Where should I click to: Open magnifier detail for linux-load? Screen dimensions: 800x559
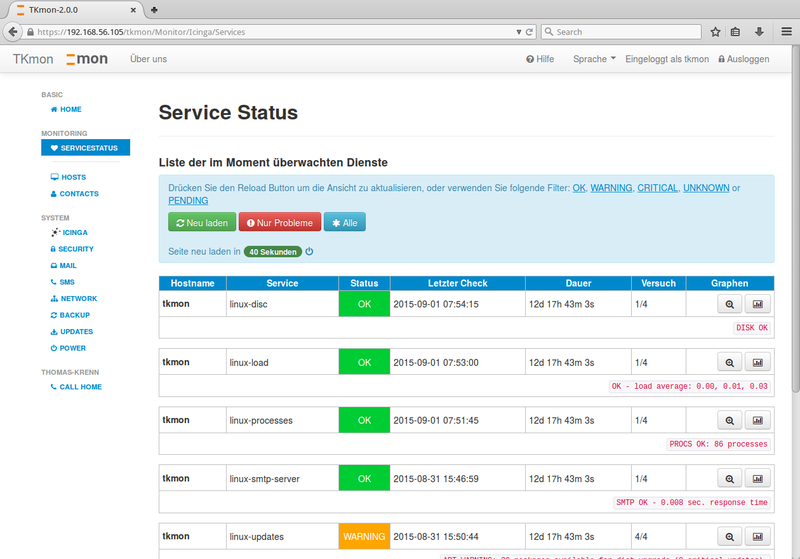[730, 362]
